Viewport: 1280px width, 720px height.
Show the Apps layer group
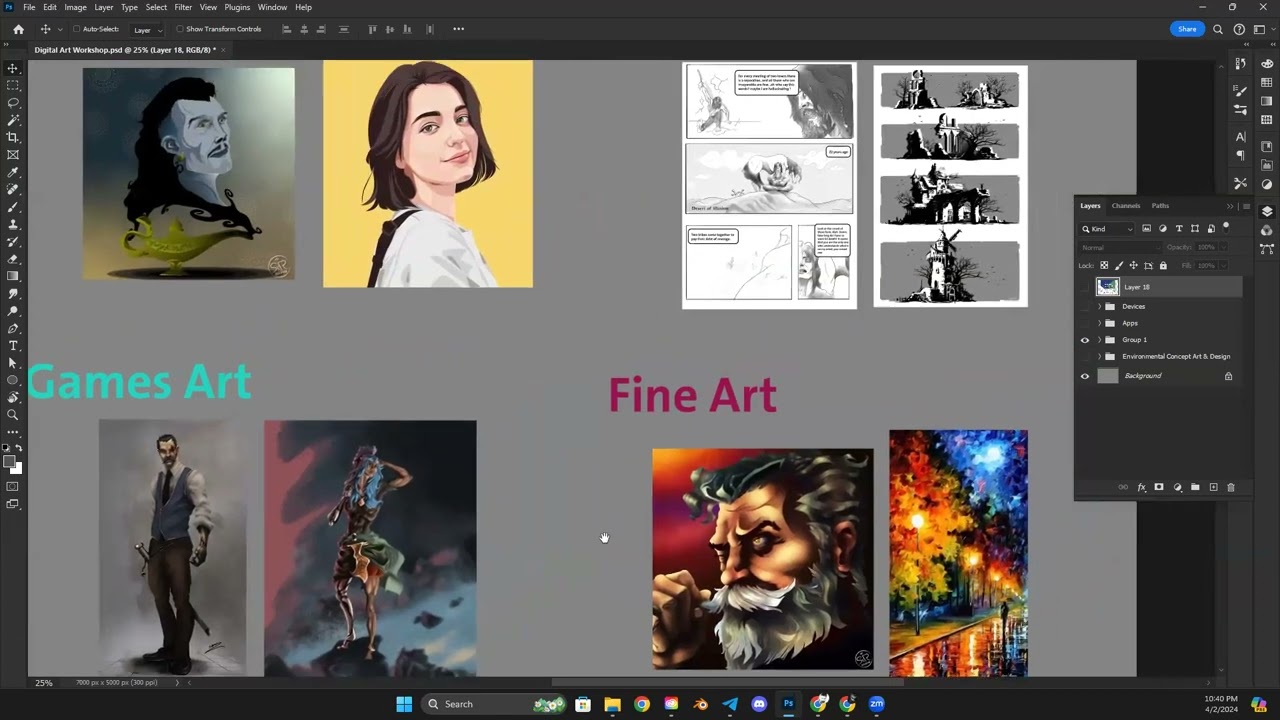pos(1085,323)
